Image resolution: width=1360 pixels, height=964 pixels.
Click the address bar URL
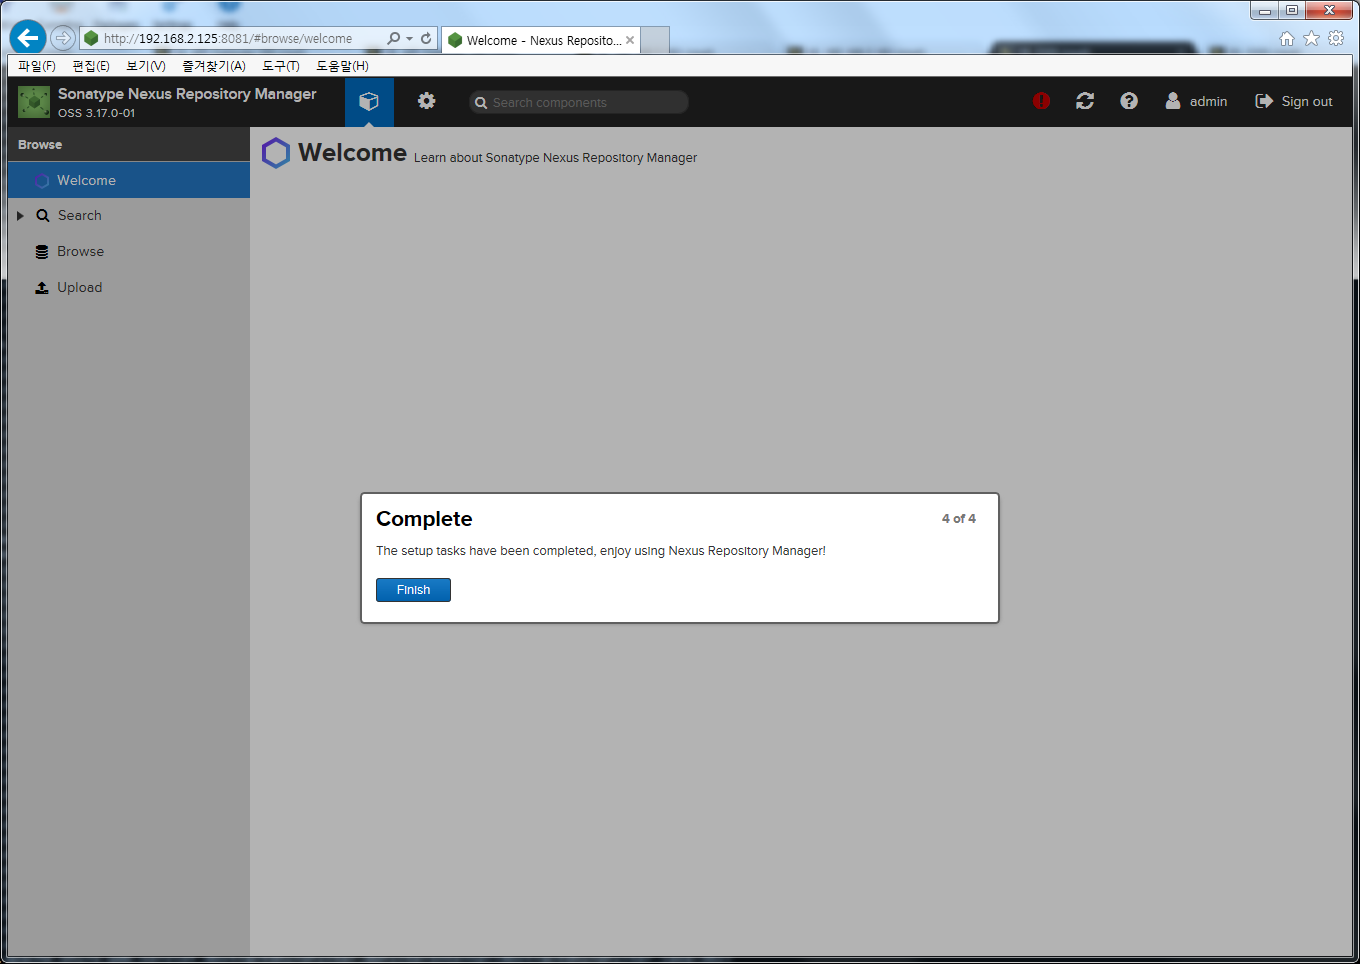(228, 39)
